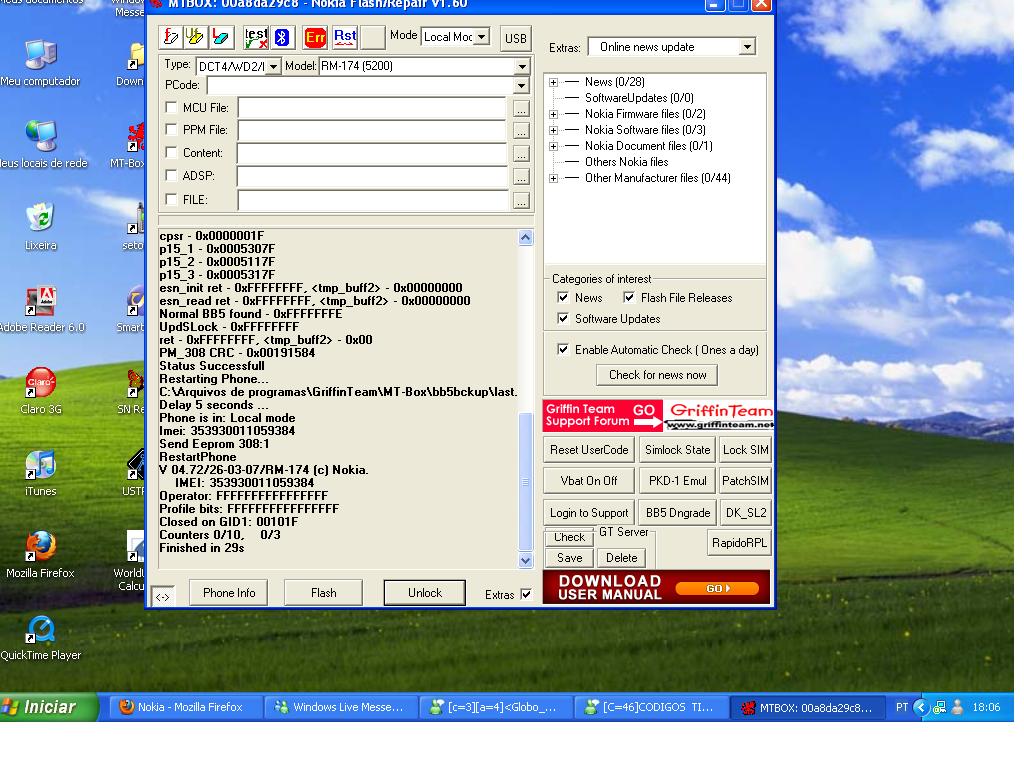Click the red 'Err' toolbar icon
Screen dimensions: 1024x768
[x=315, y=37]
